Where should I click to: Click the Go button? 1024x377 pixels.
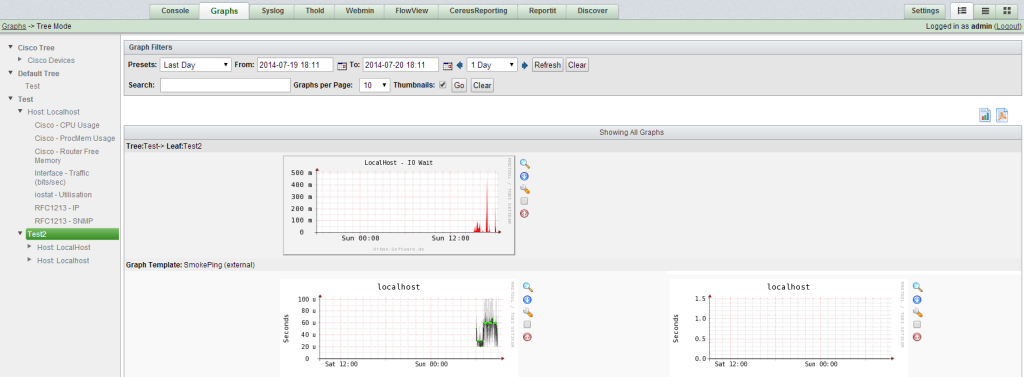pyautogui.click(x=459, y=85)
